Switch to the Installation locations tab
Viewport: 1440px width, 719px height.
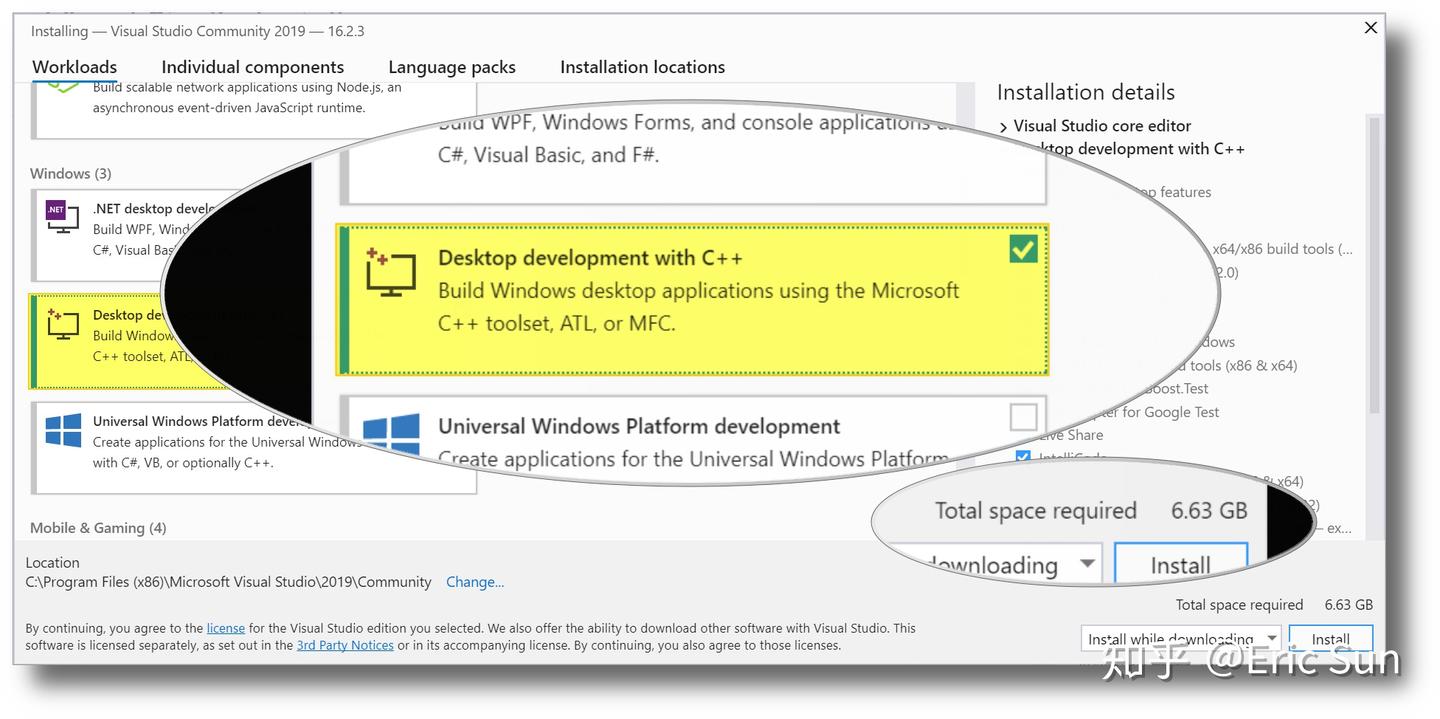tap(642, 66)
